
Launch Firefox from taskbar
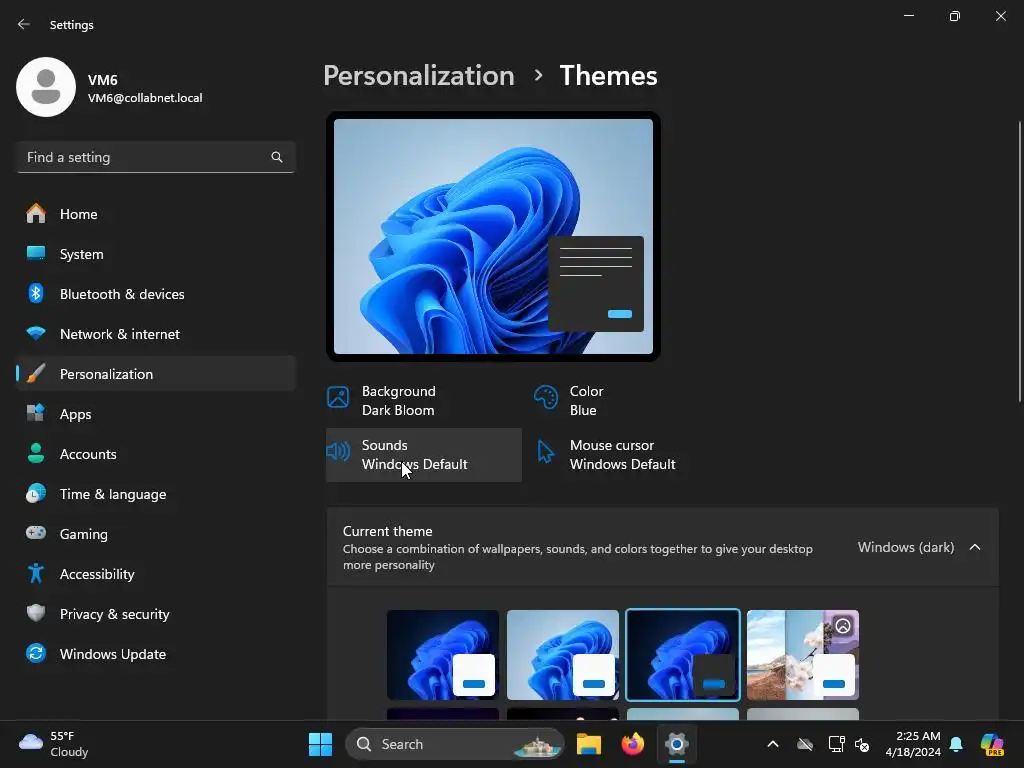(x=632, y=744)
